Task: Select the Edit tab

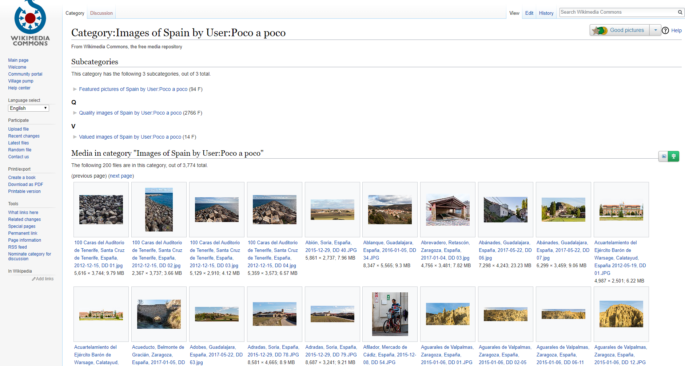Action: [x=529, y=13]
